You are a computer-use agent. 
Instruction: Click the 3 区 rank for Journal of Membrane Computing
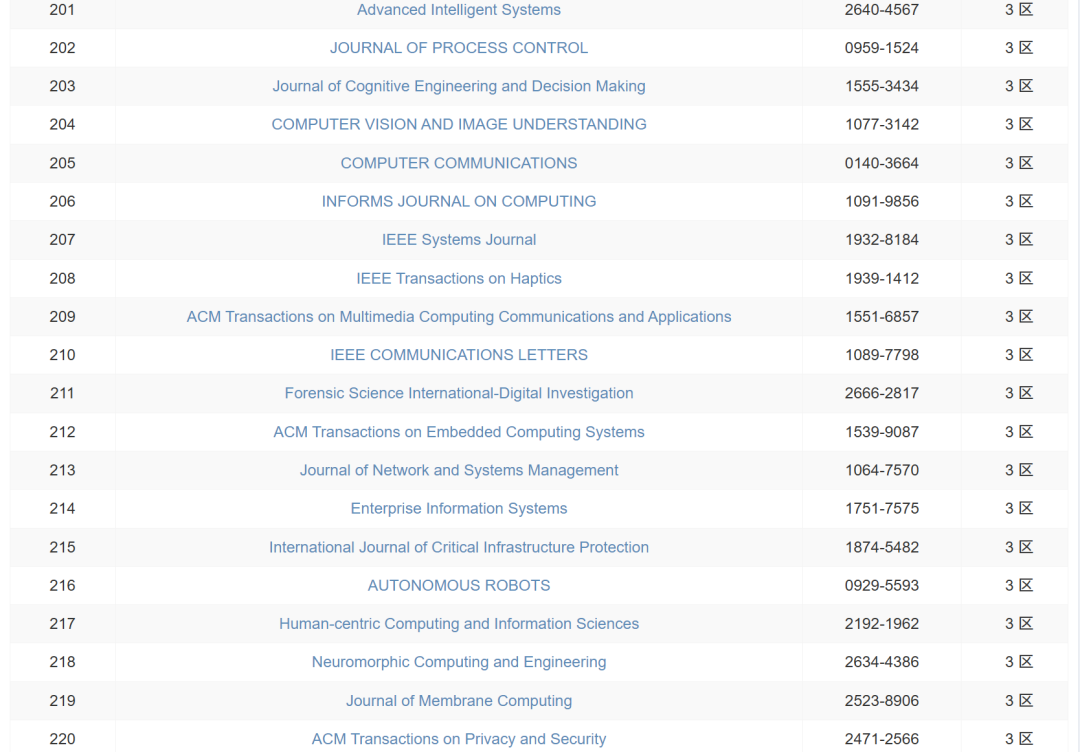[1019, 700]
